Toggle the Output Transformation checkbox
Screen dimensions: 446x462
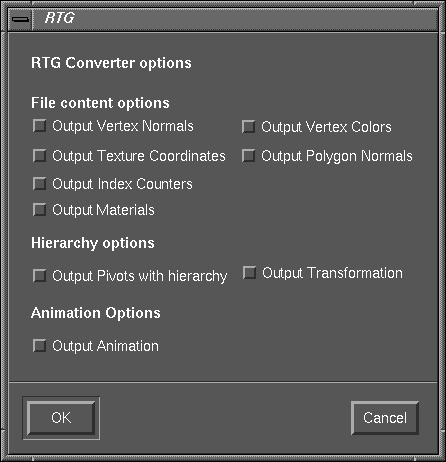coord(250,273)
